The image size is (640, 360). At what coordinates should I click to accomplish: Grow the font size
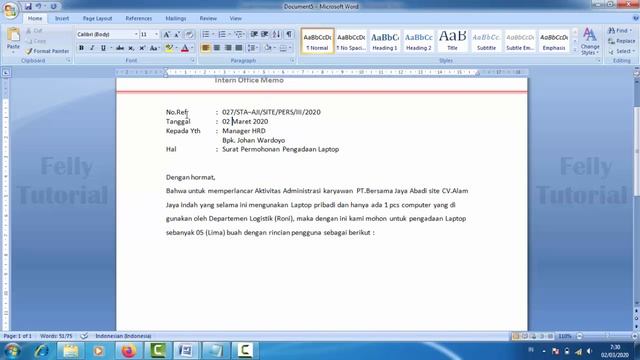tap(167, 35)
